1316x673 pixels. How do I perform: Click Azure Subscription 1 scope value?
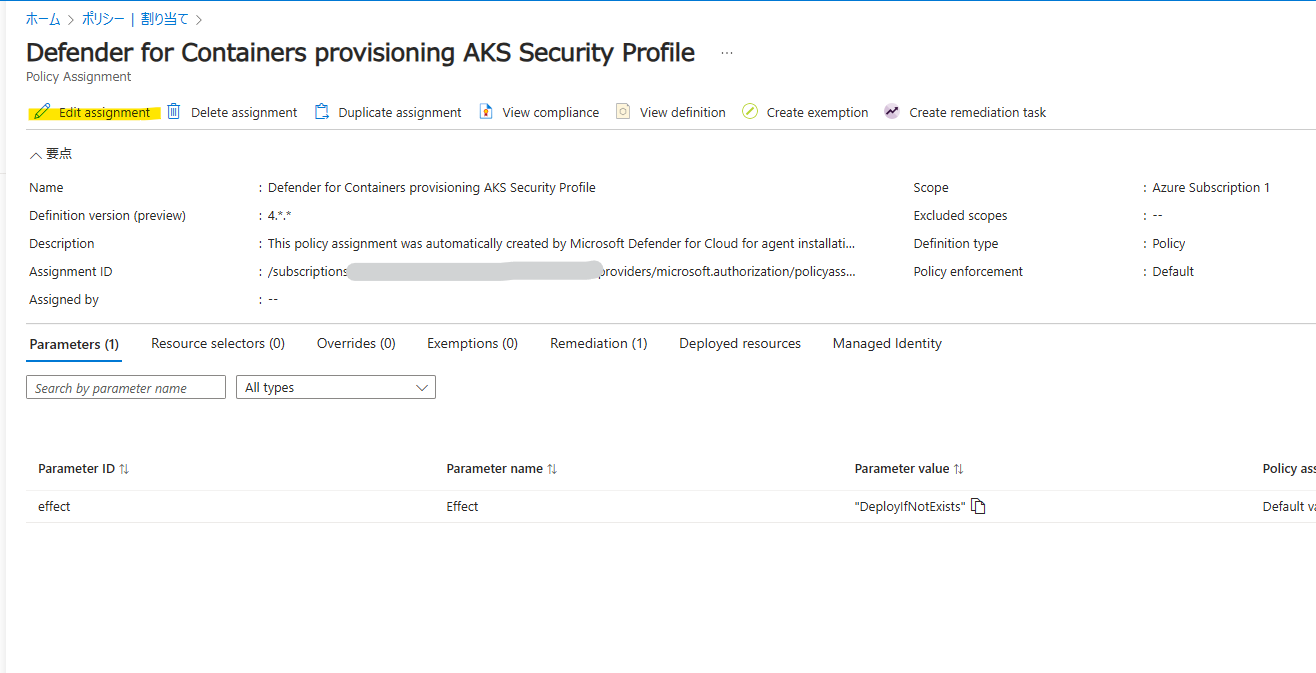pos(1211,187)
